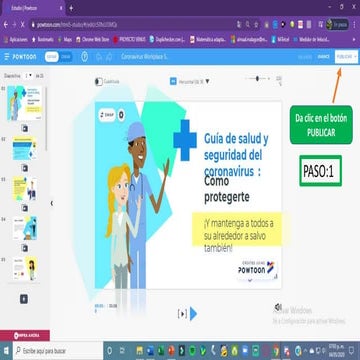Open the character settings gear icon
Viewport: 360px width, 360px height.
click(121, 115)
